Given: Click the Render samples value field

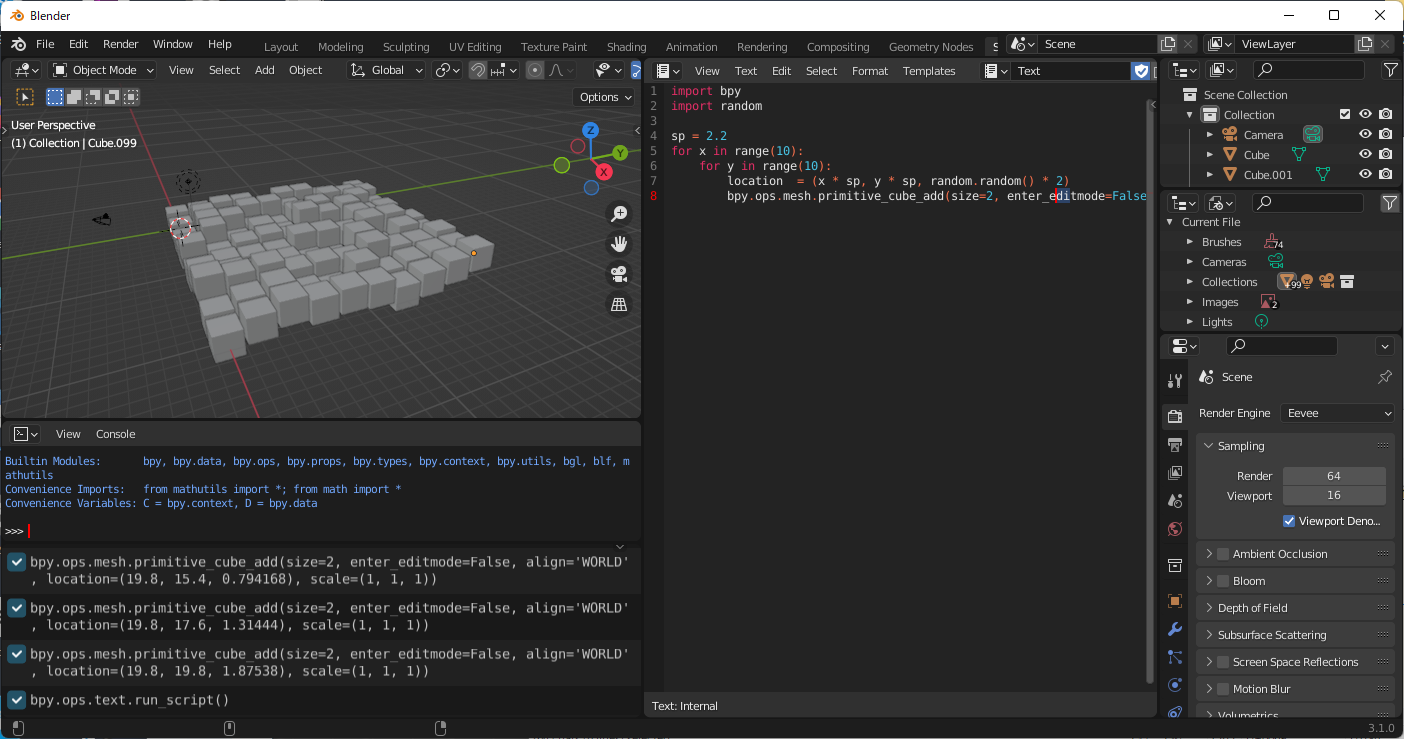Looking at the screenshot, I should [x=1333, y=476].
